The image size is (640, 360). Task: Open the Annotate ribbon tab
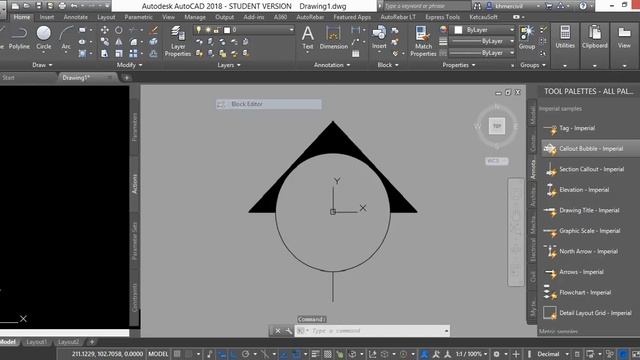[76, 17]
